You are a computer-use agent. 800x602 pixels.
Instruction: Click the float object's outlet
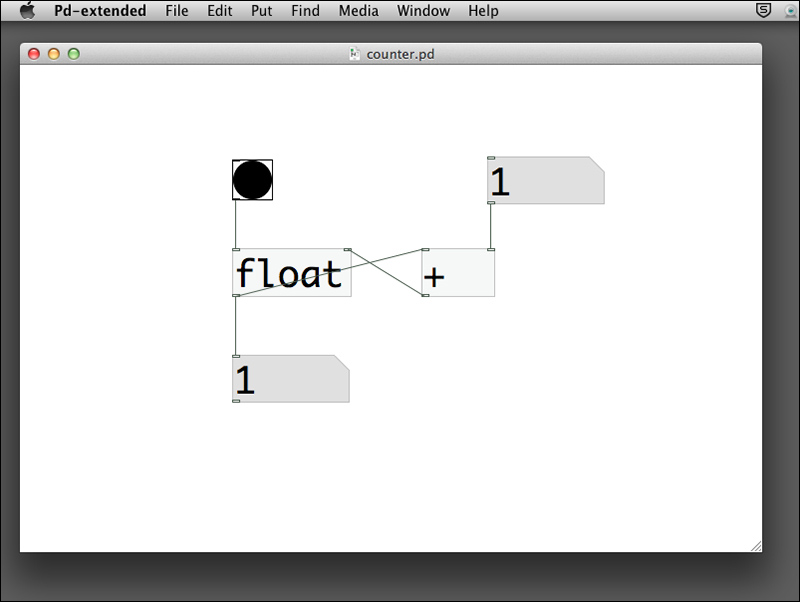click(236, 295)
